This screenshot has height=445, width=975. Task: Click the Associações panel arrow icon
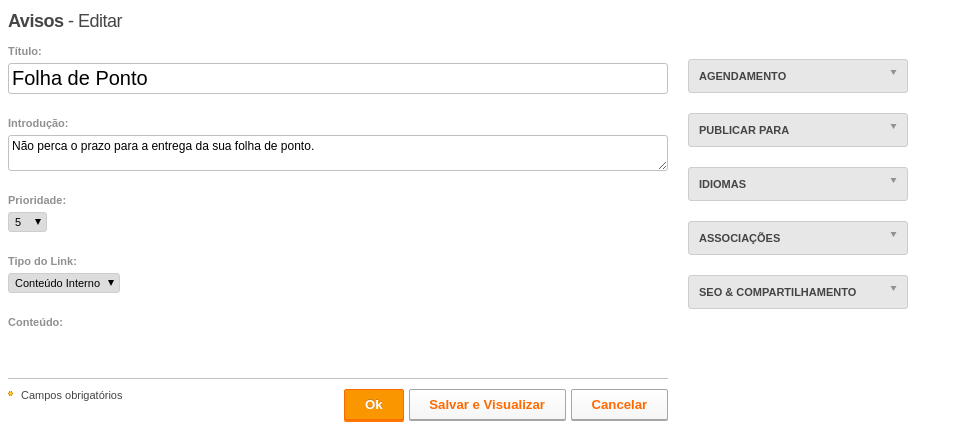[x=894, y=235]
